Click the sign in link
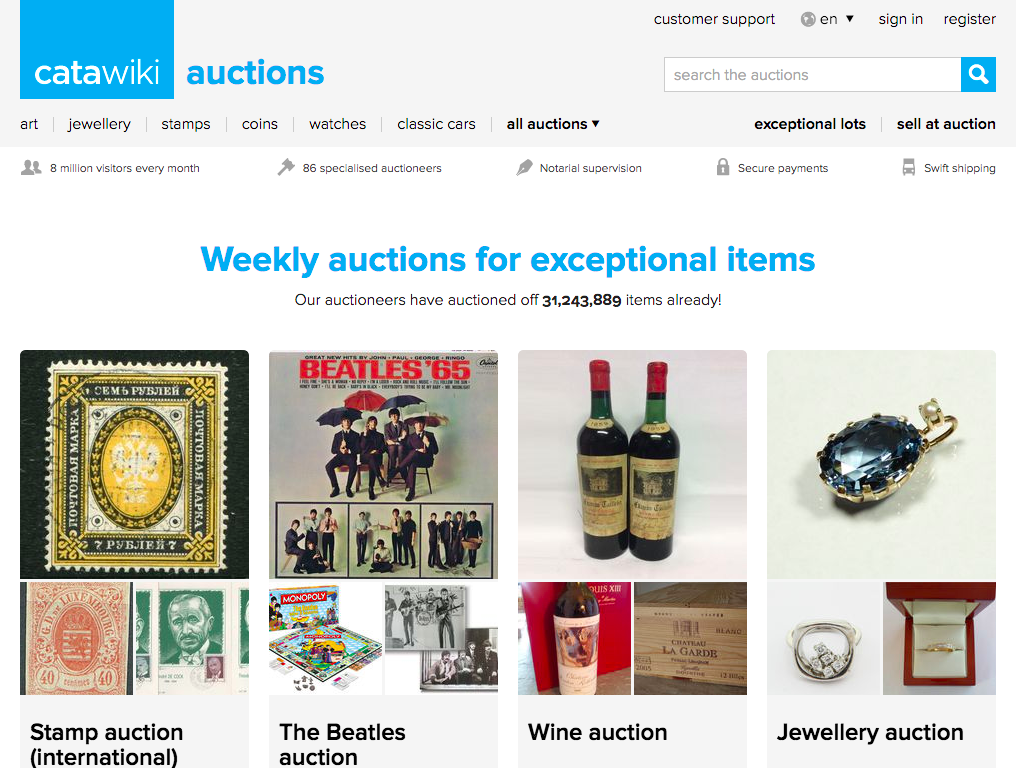This screenshot has width=1016, height=768. (x=900, y=19)
